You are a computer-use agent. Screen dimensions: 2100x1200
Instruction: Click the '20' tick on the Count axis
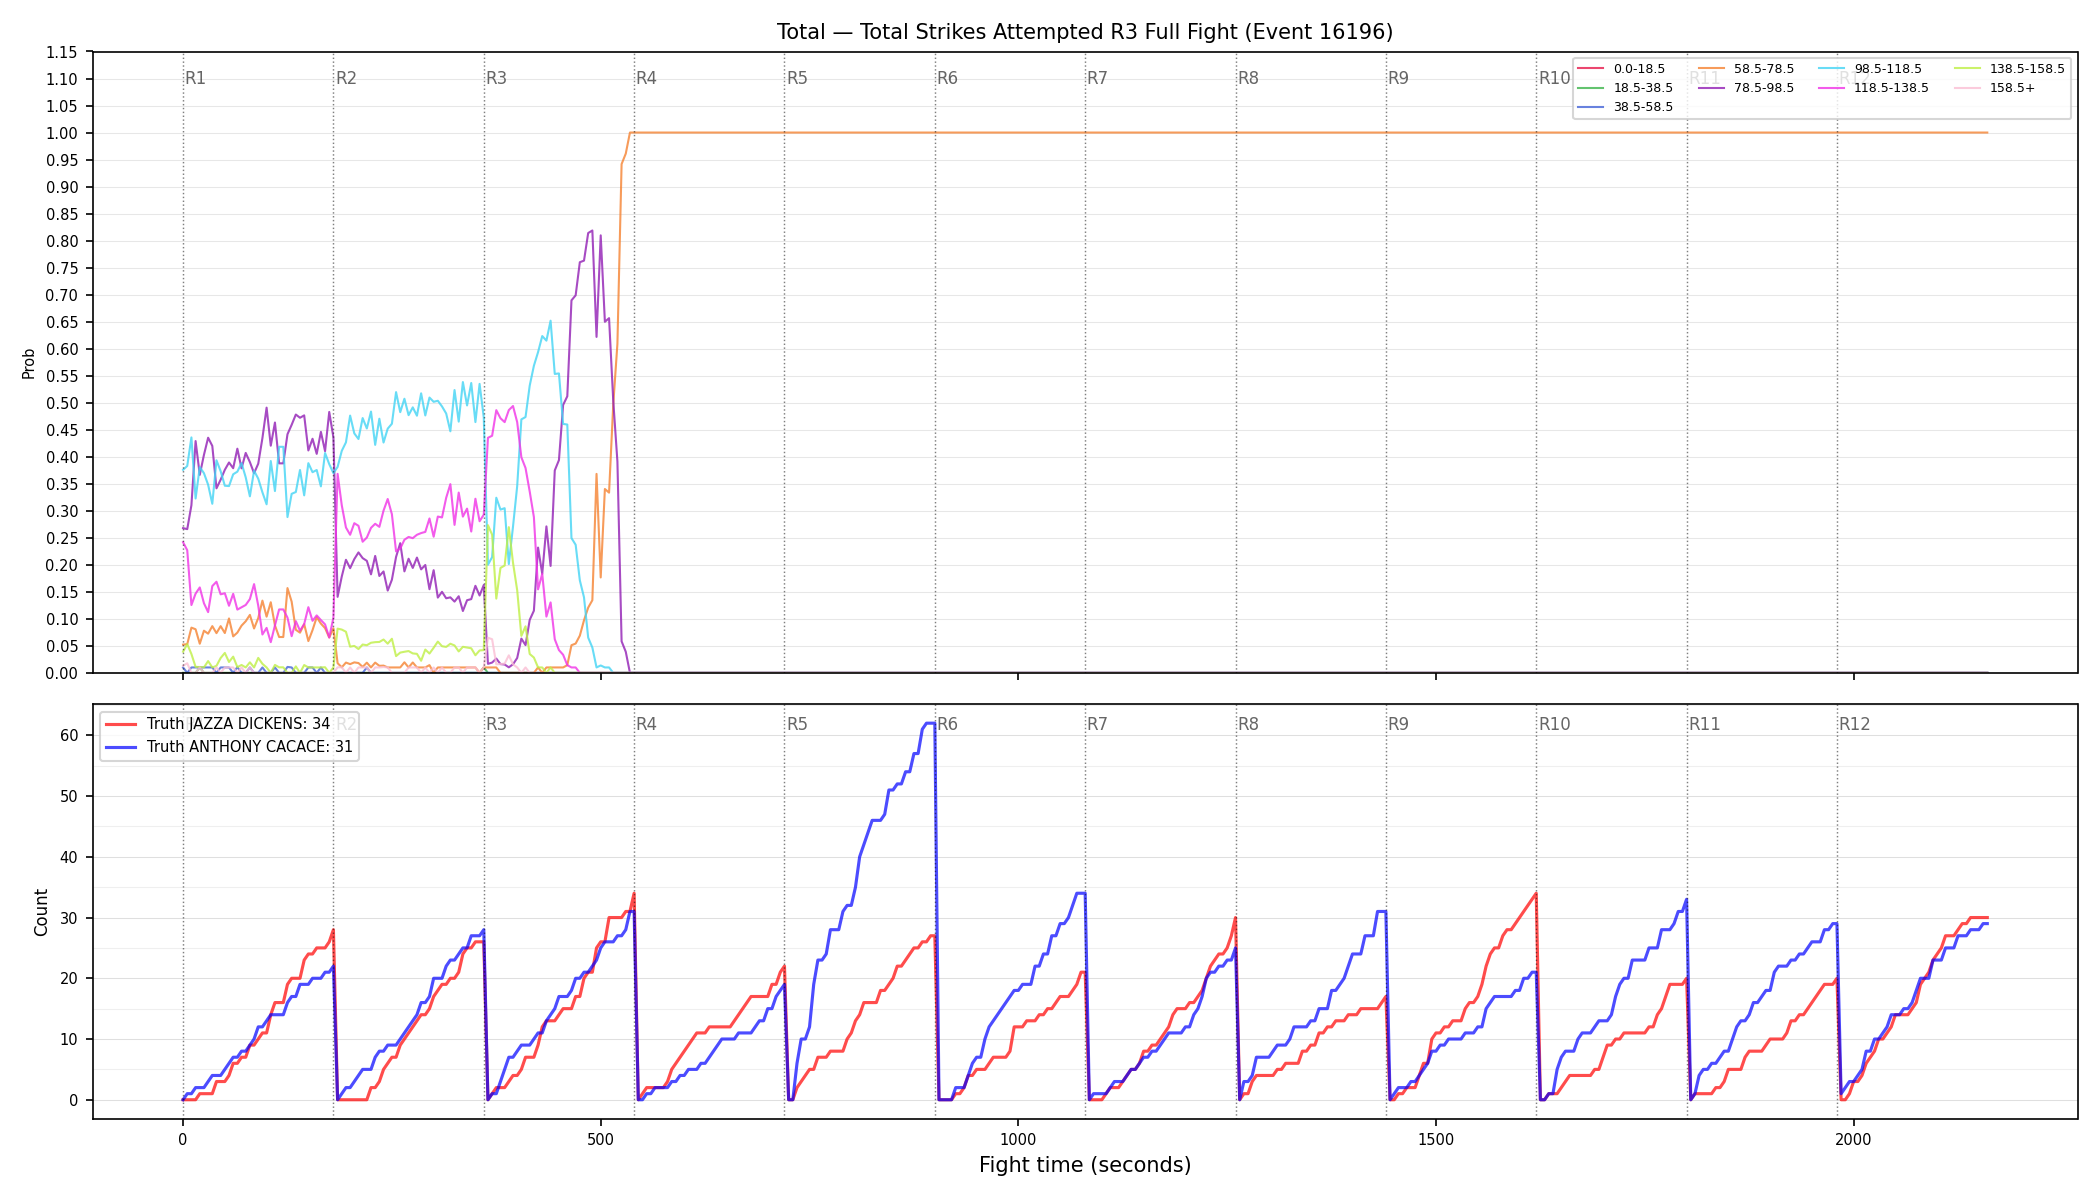[69, 978]
